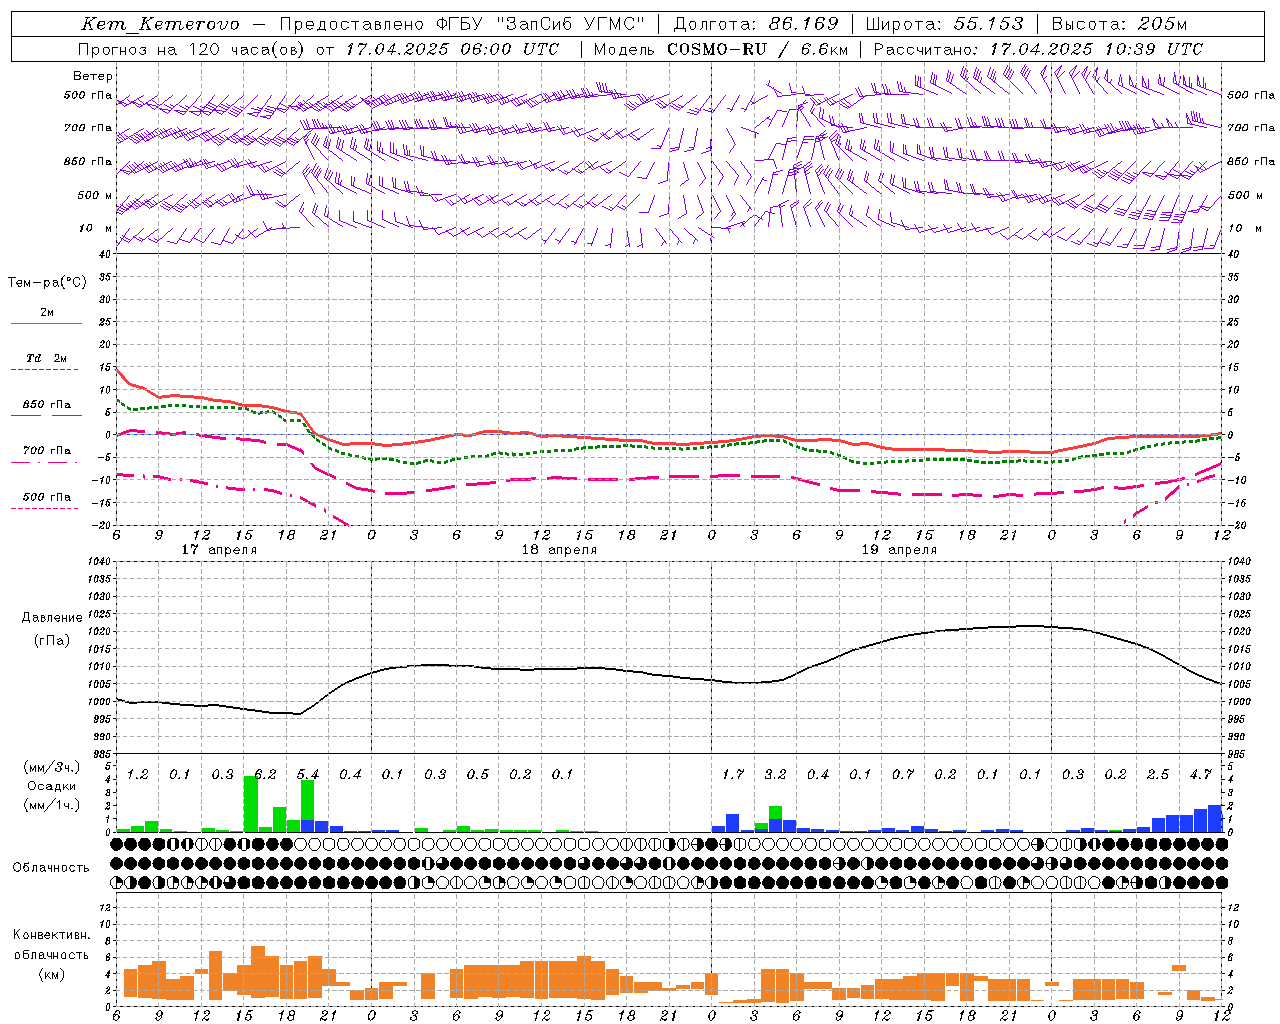
Task: Click the '(км)' convective cloud unit
Action: (51, 974)
